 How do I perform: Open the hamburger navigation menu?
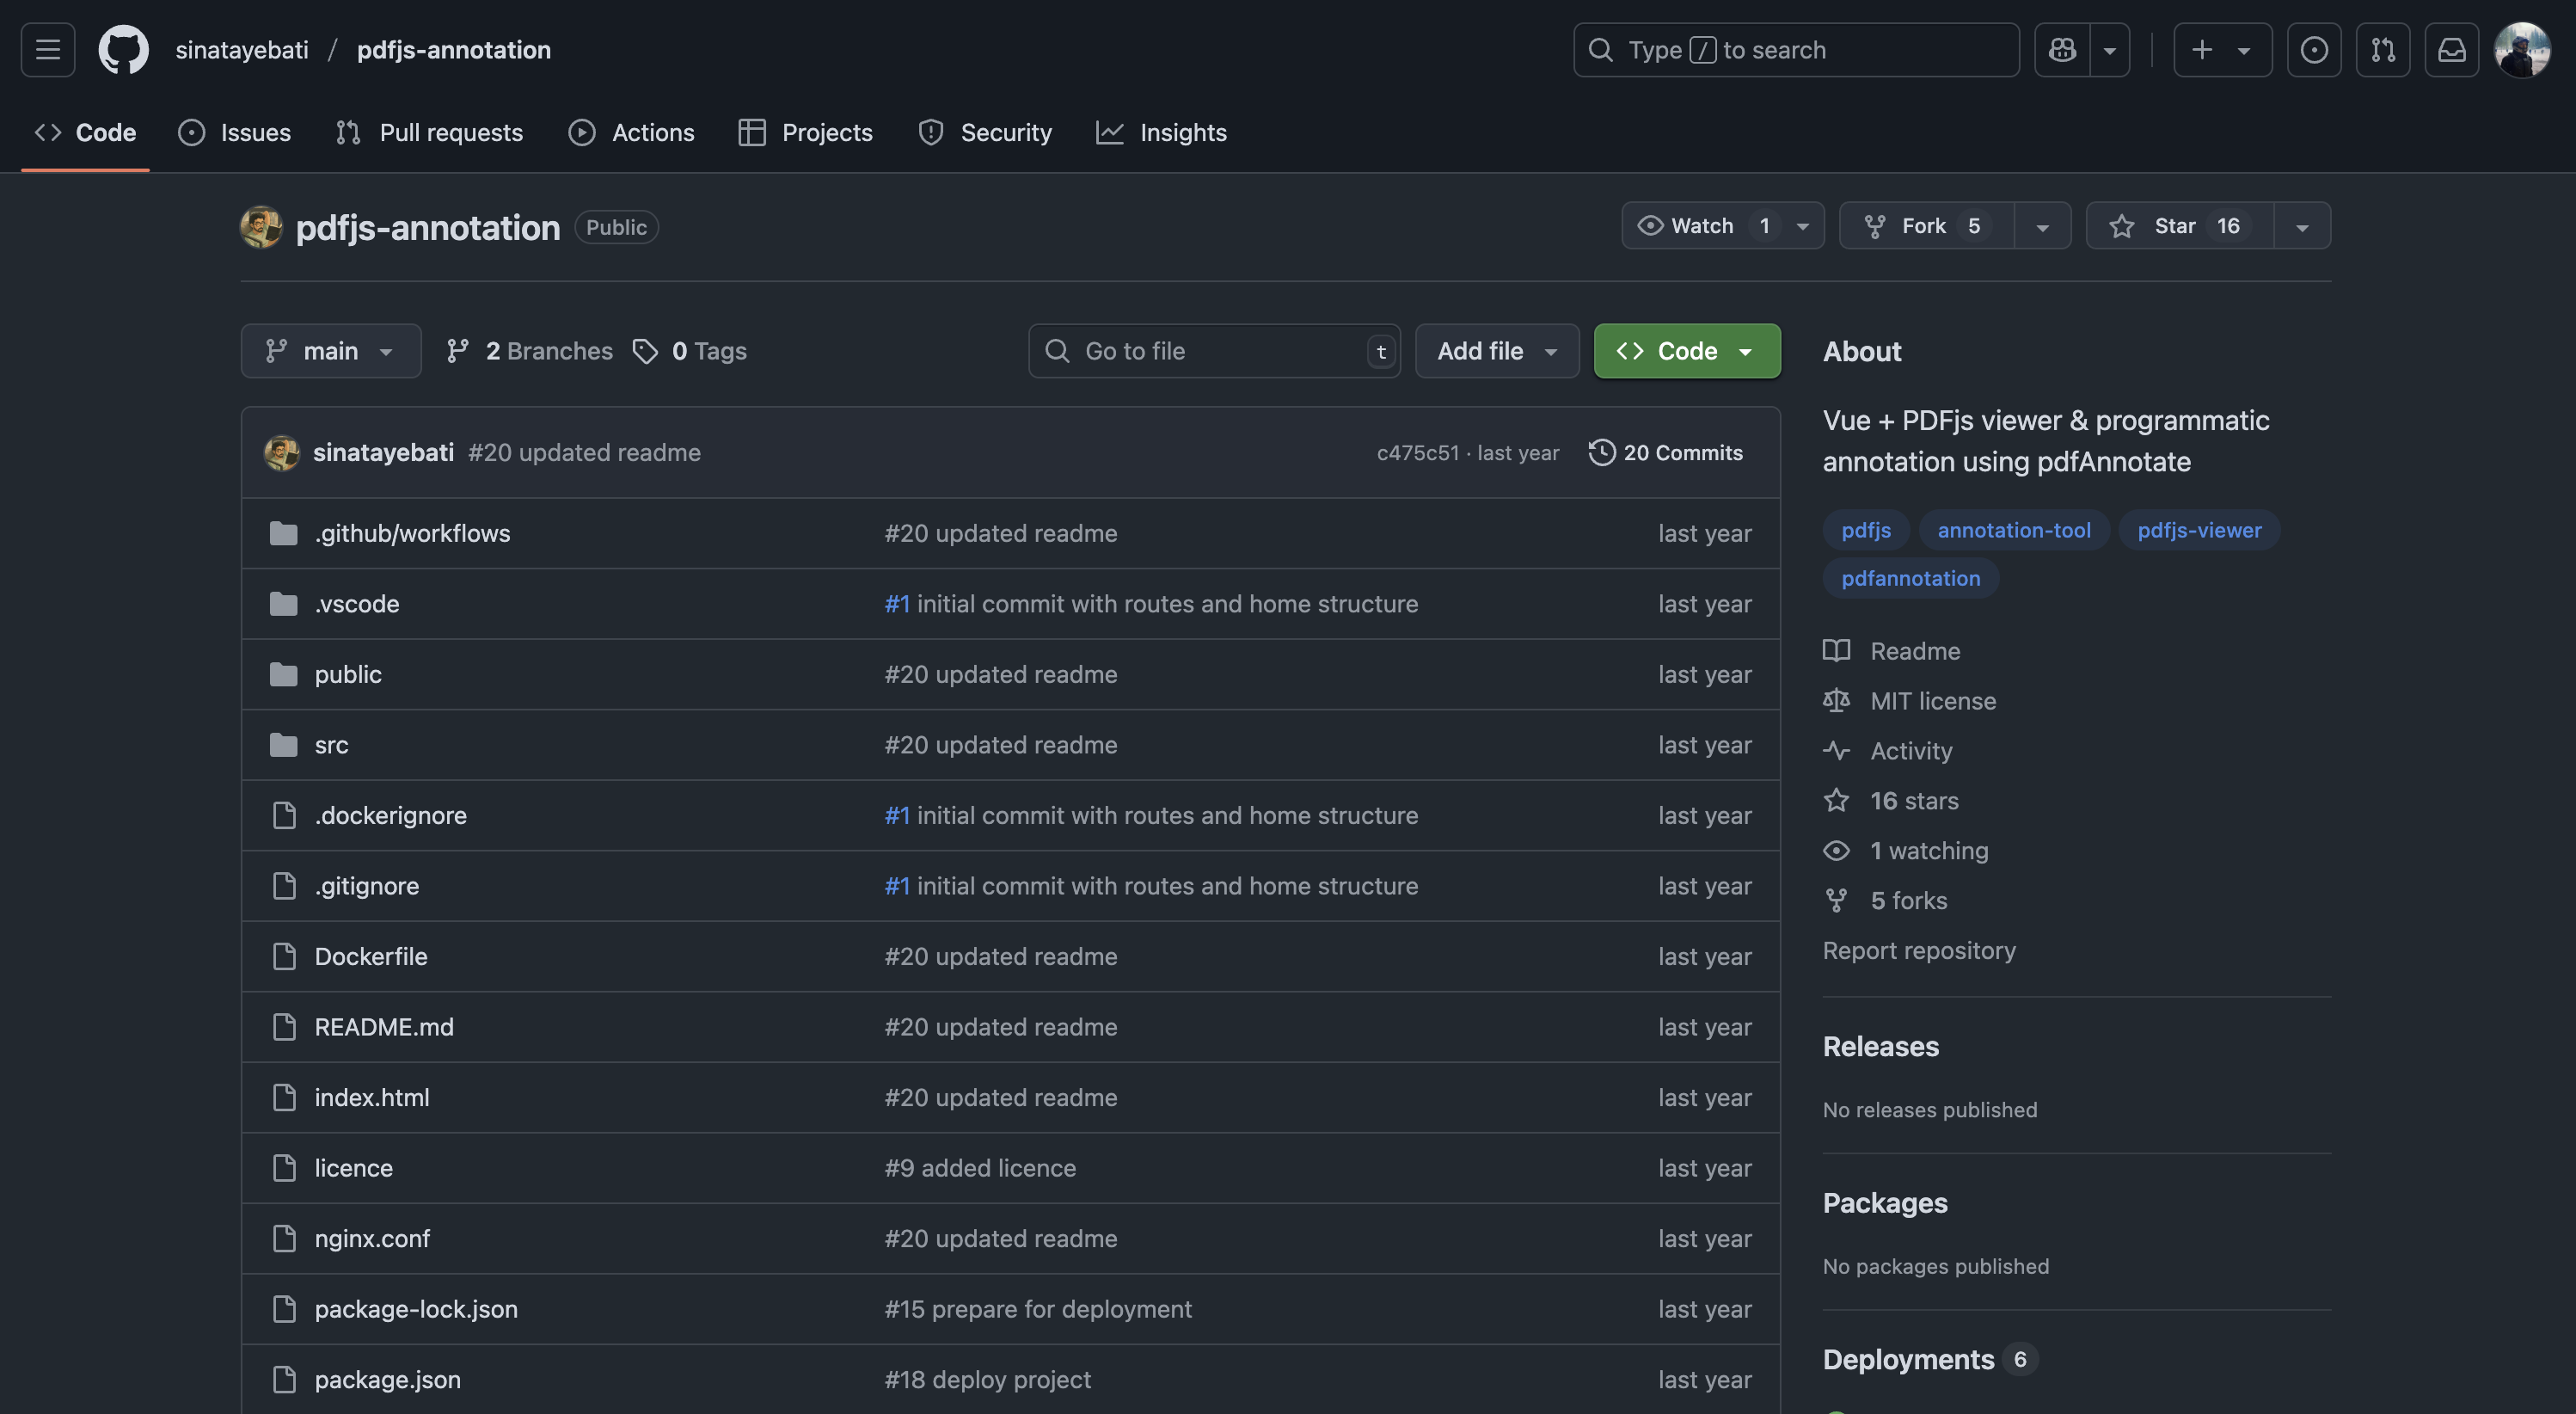pos(48,49)
